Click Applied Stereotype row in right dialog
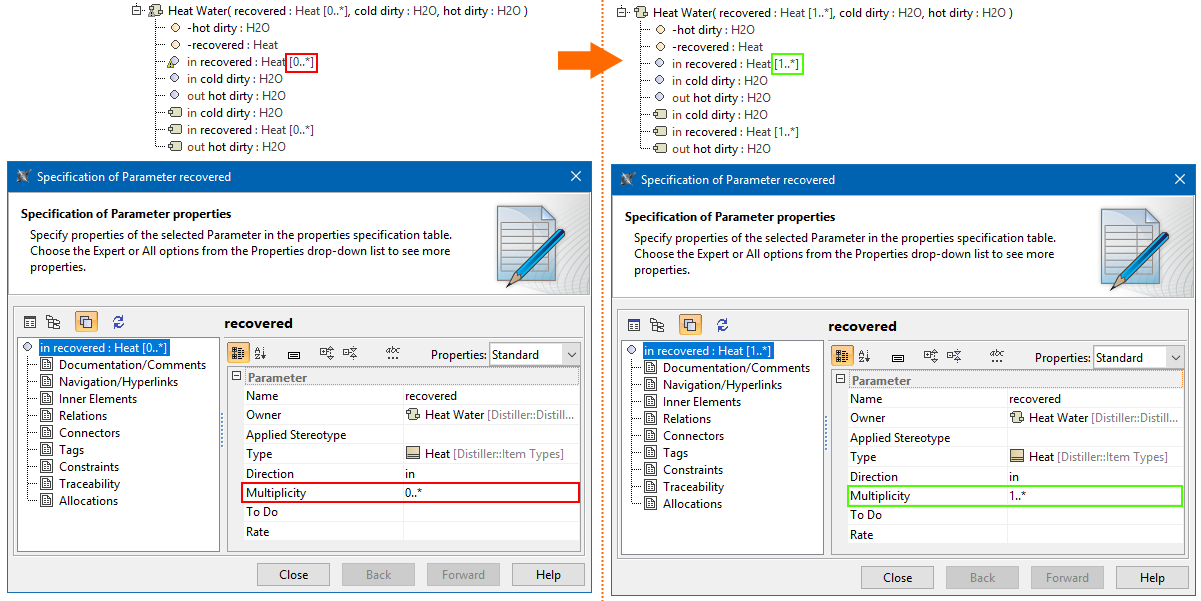 [x=1015, y=438]
